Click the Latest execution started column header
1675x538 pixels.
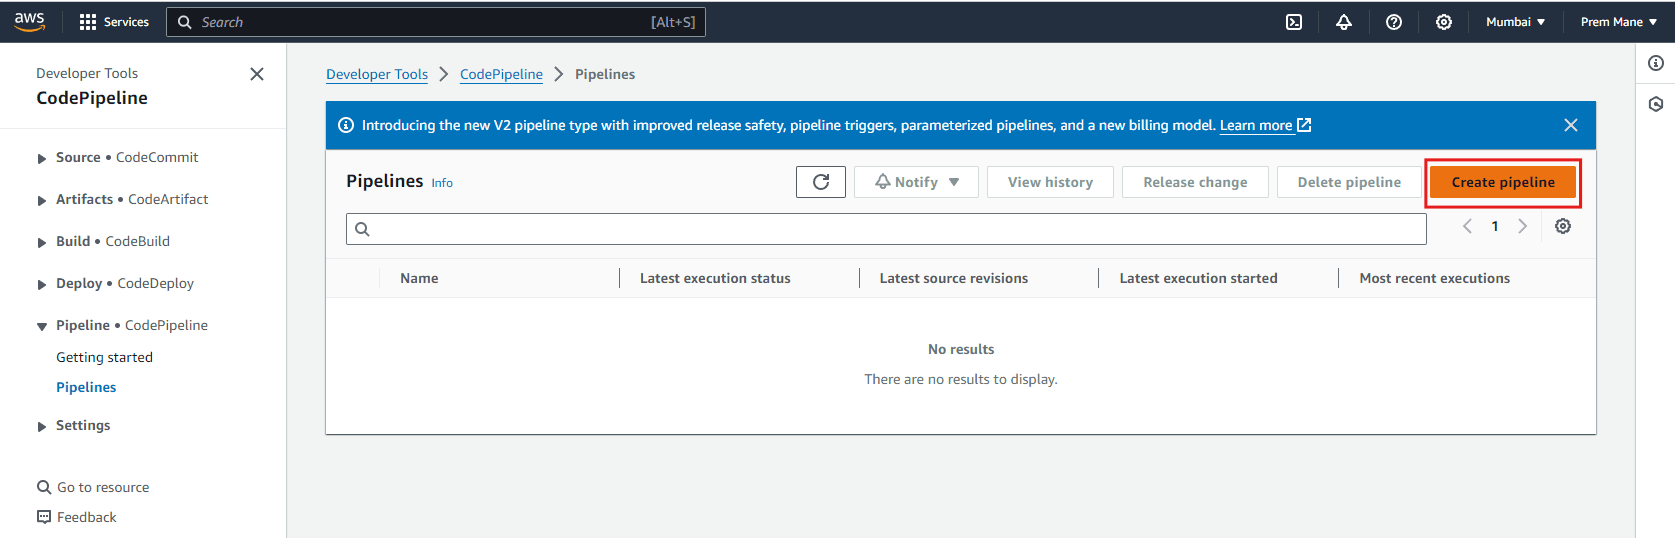click(1198, 278)
